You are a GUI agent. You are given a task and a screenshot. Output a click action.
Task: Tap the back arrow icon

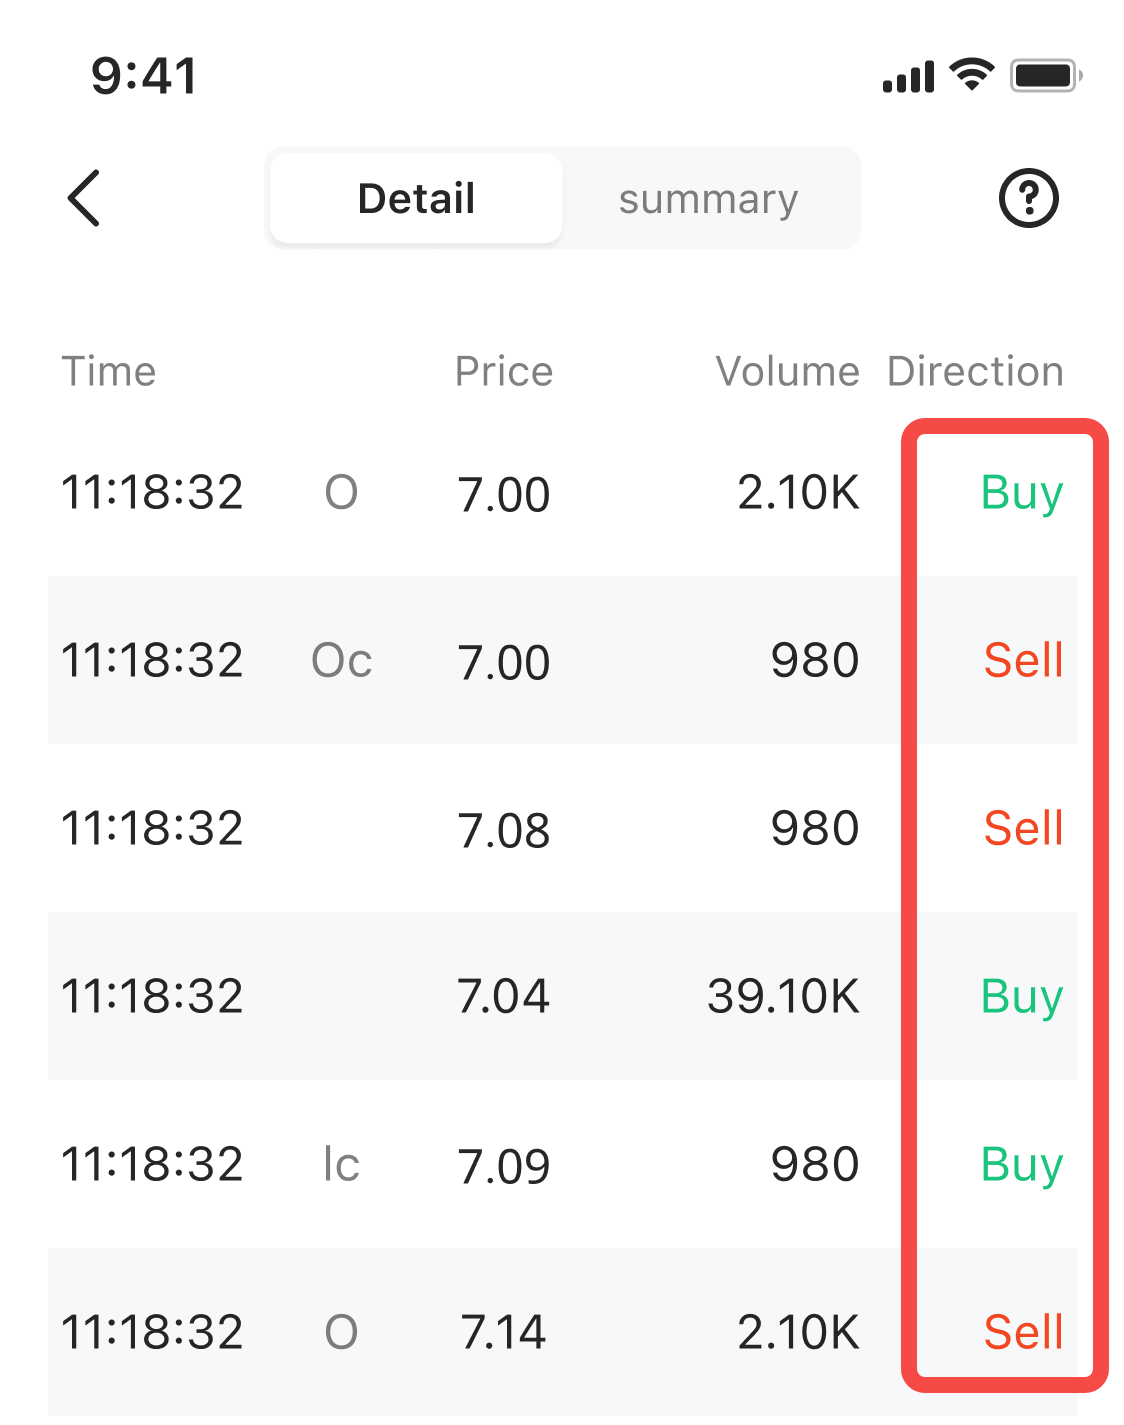tap(85, 198)
